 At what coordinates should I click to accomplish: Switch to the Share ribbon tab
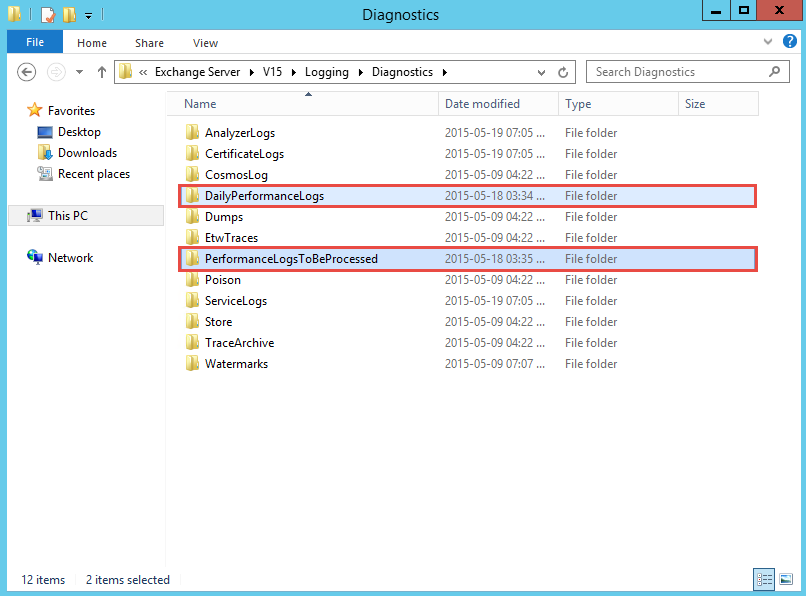pos(150,43)
